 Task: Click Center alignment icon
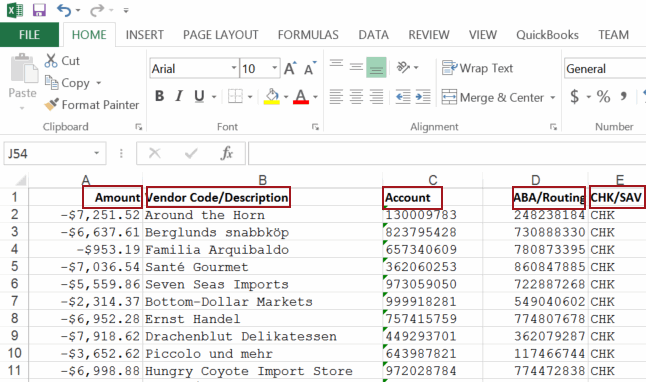click(356, 97)
